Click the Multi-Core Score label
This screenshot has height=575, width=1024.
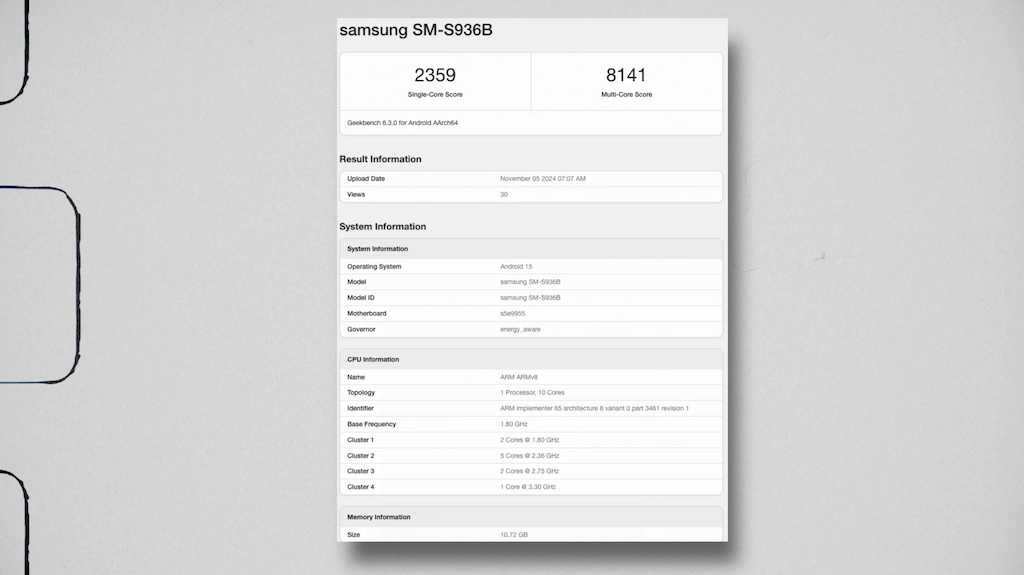coord(626,95)
